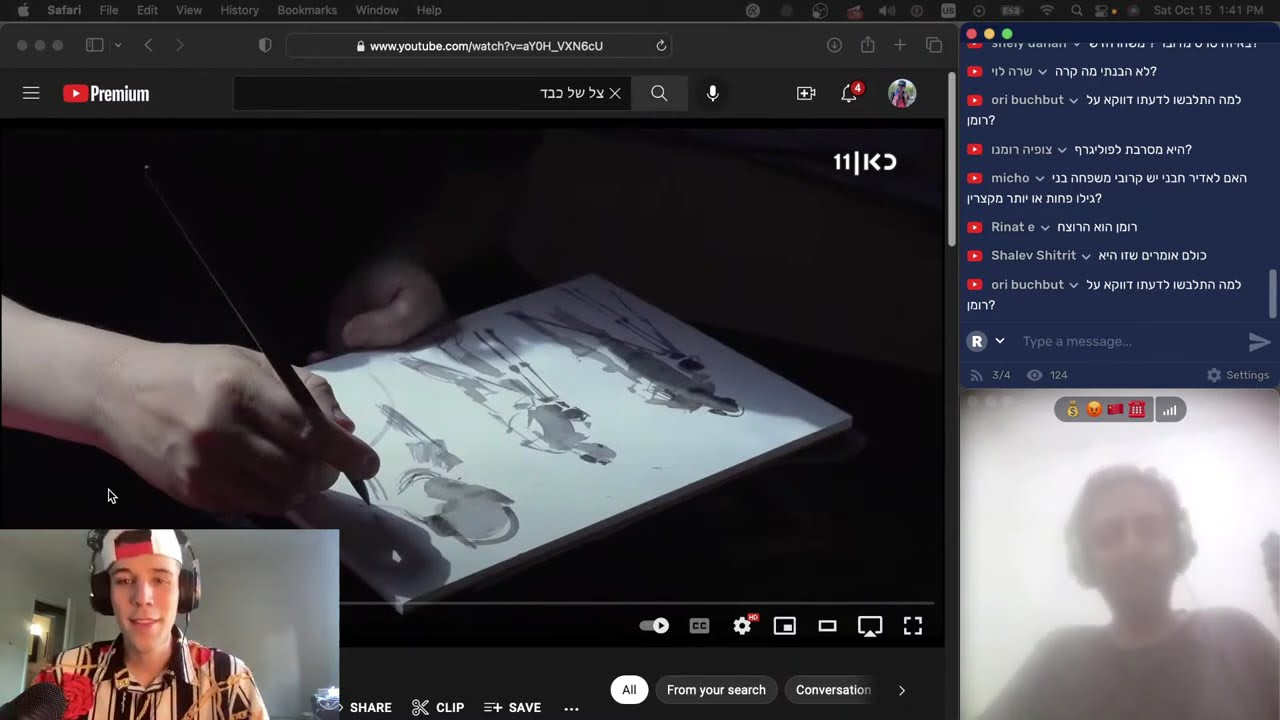Screen dimensions: 1280x720
Task: Expand options for שרה לוי's message
Action: pos(1043,72)
